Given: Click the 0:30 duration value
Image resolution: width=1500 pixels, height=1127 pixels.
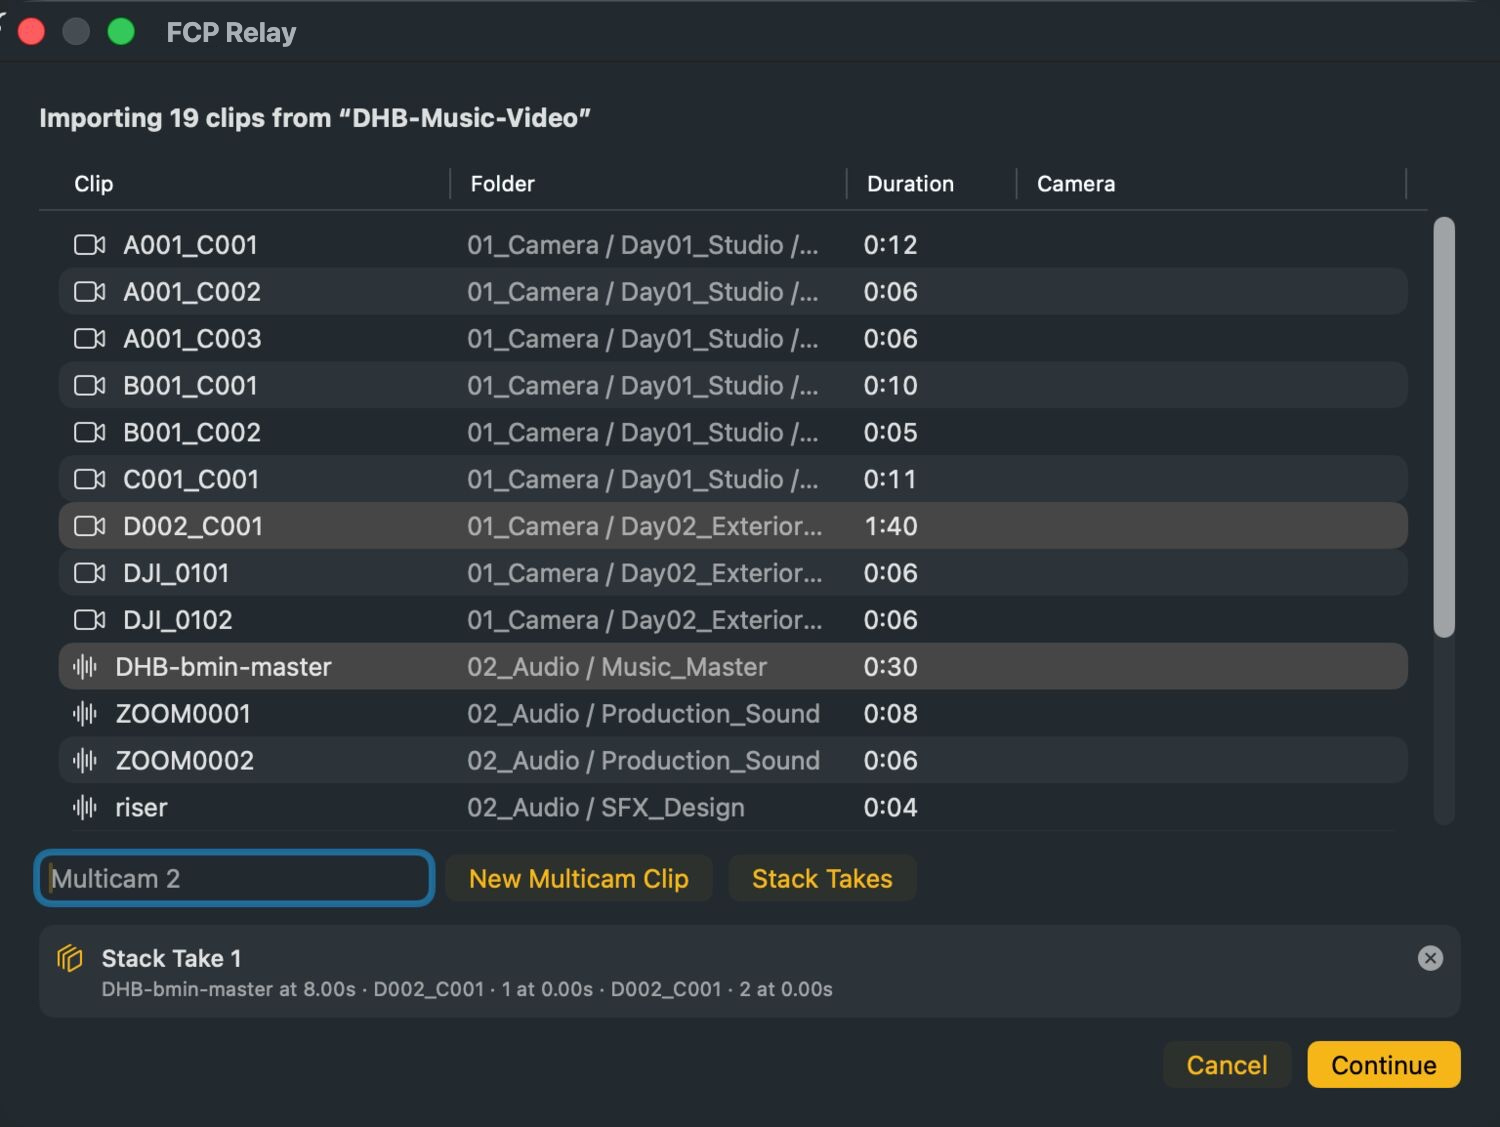Looking at the screenshot, I should click(890, 667).
